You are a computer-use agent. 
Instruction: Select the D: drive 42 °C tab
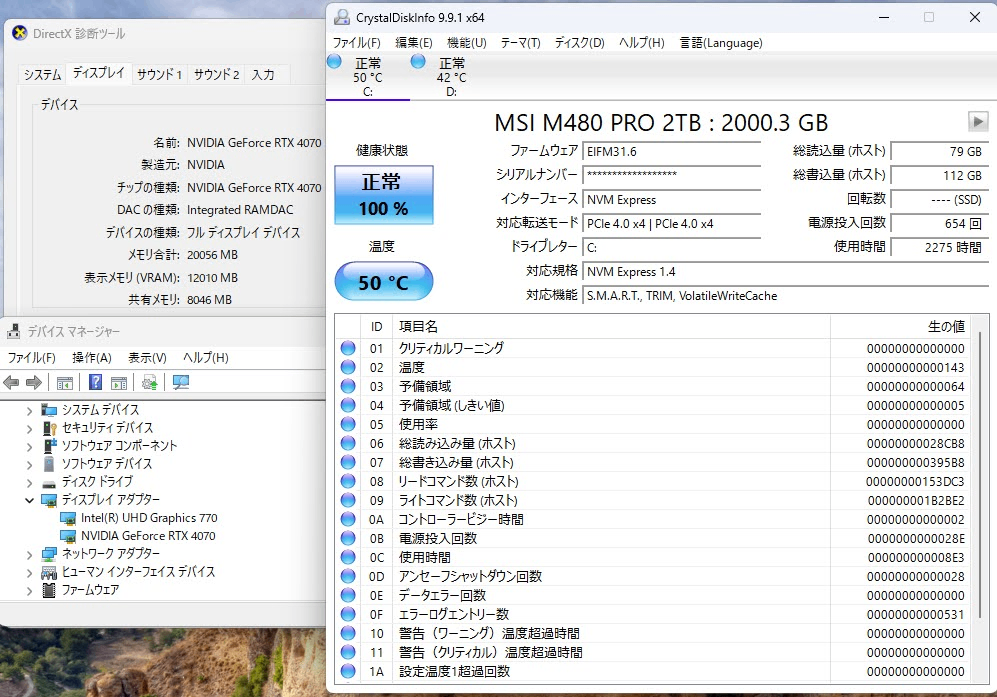[x=451, y=77]
